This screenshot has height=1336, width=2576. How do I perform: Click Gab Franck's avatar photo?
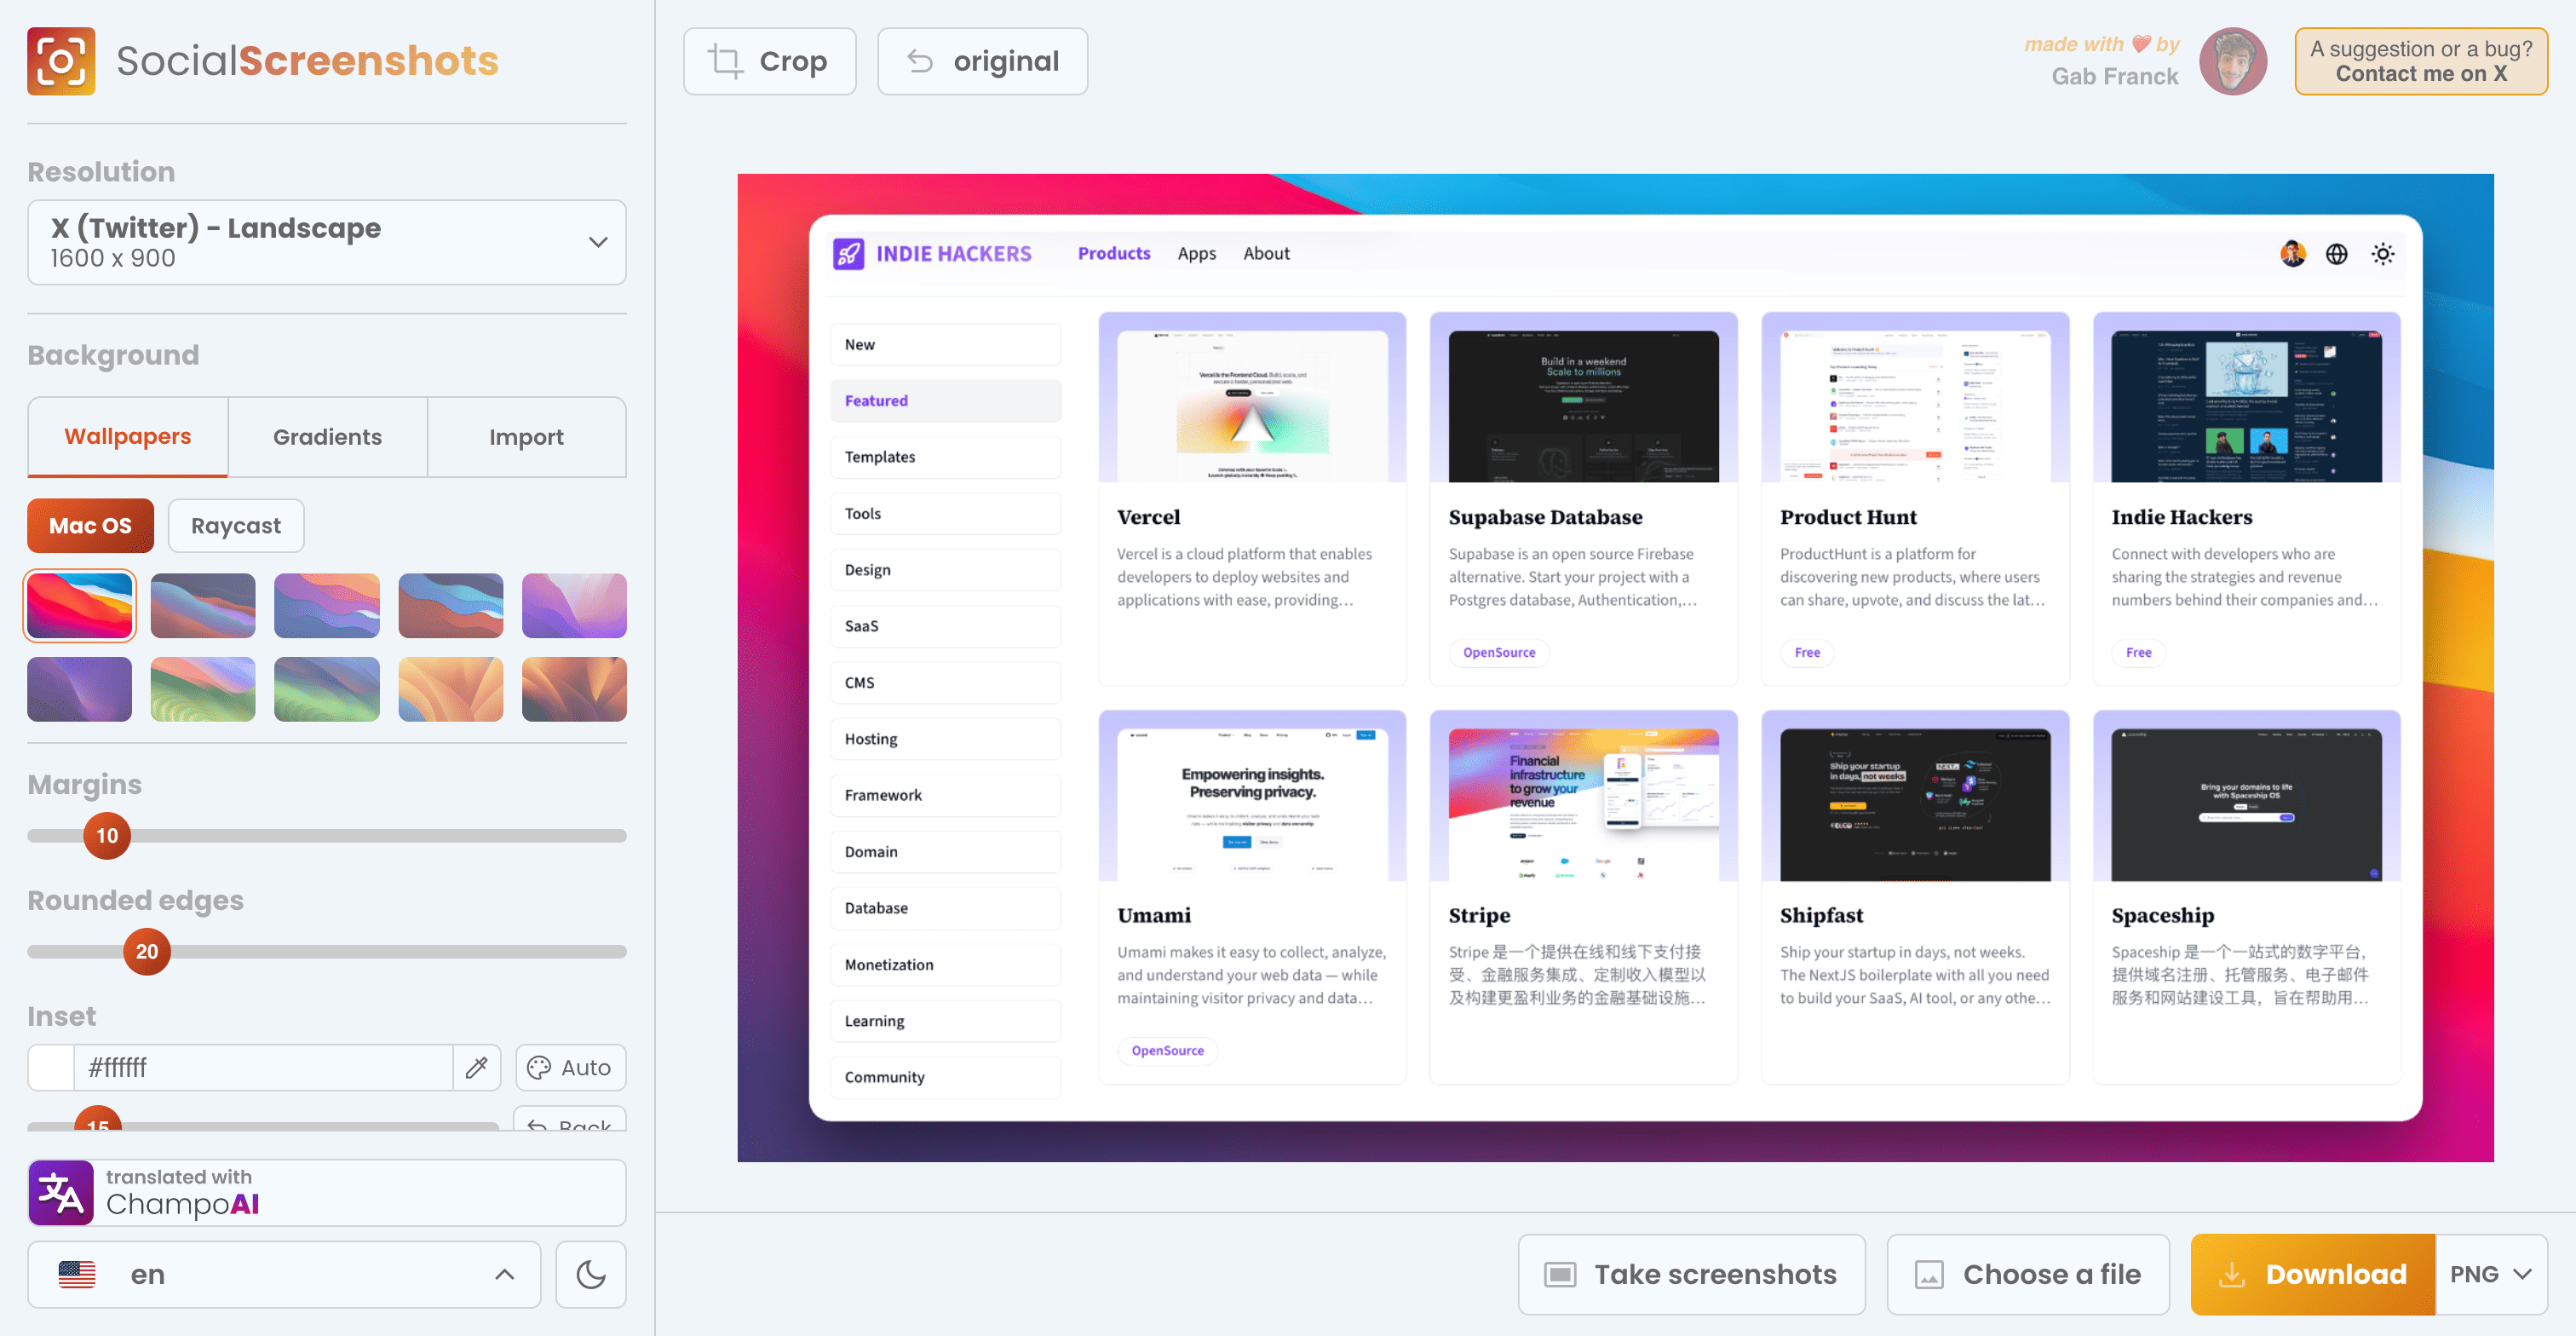[x=2232, y=61]
